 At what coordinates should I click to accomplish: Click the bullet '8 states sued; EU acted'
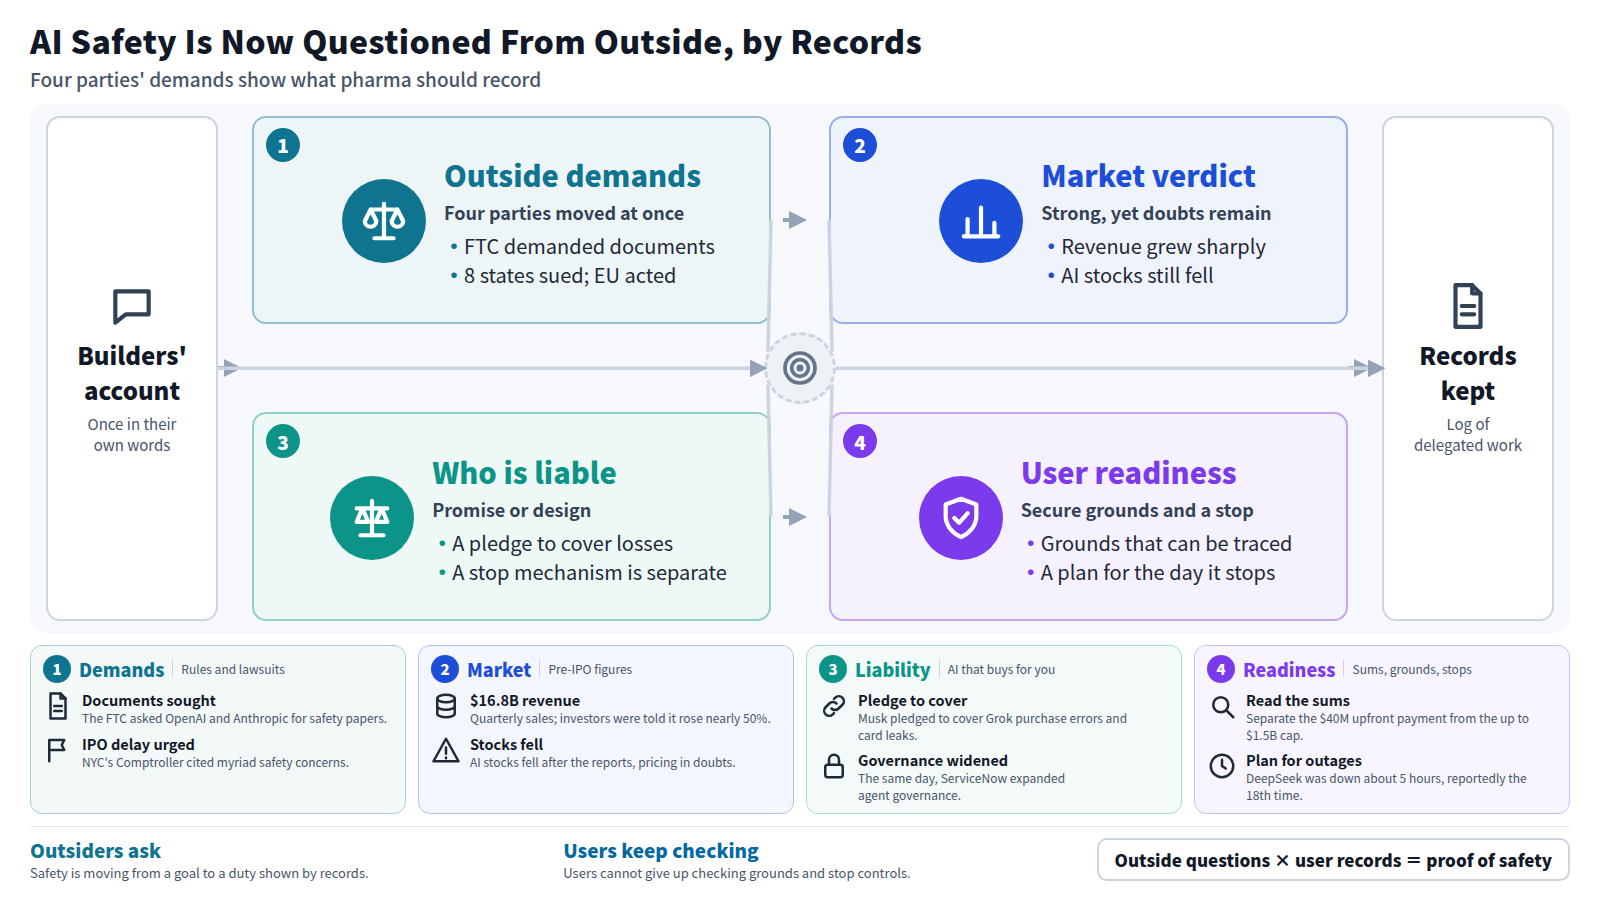click(x=563, y=276)
